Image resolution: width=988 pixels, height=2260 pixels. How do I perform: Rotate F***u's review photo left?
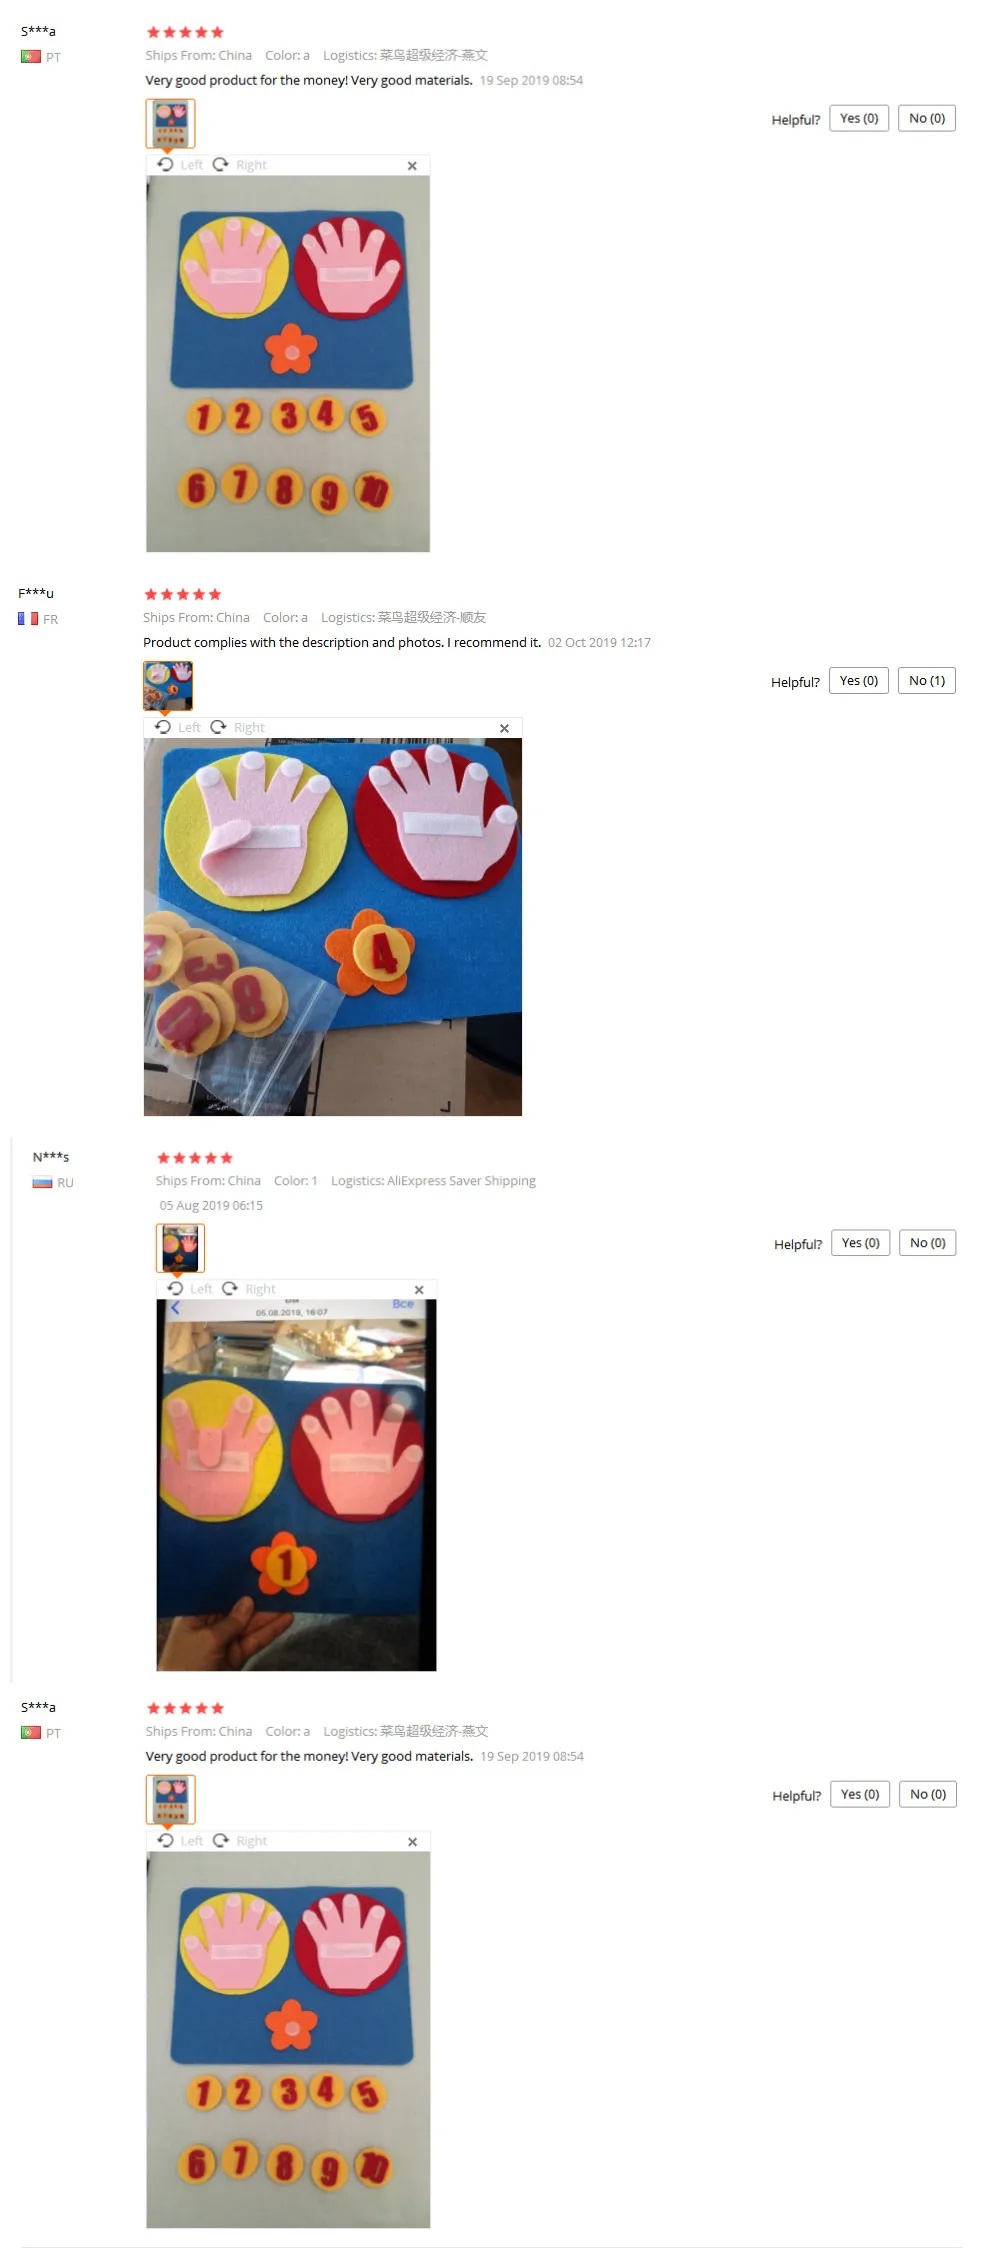pyautogui.click(x=178, y=727)
